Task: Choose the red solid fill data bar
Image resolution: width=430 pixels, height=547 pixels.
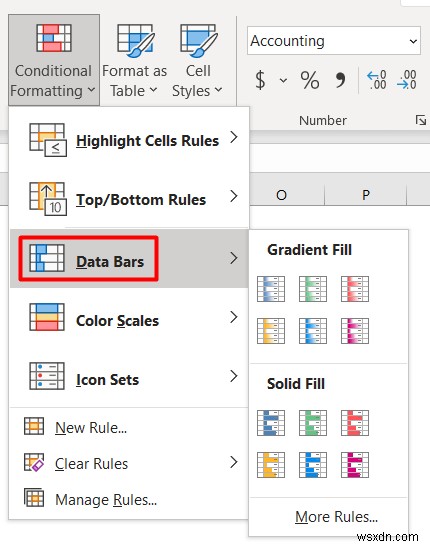Action: tap(355, 423)
